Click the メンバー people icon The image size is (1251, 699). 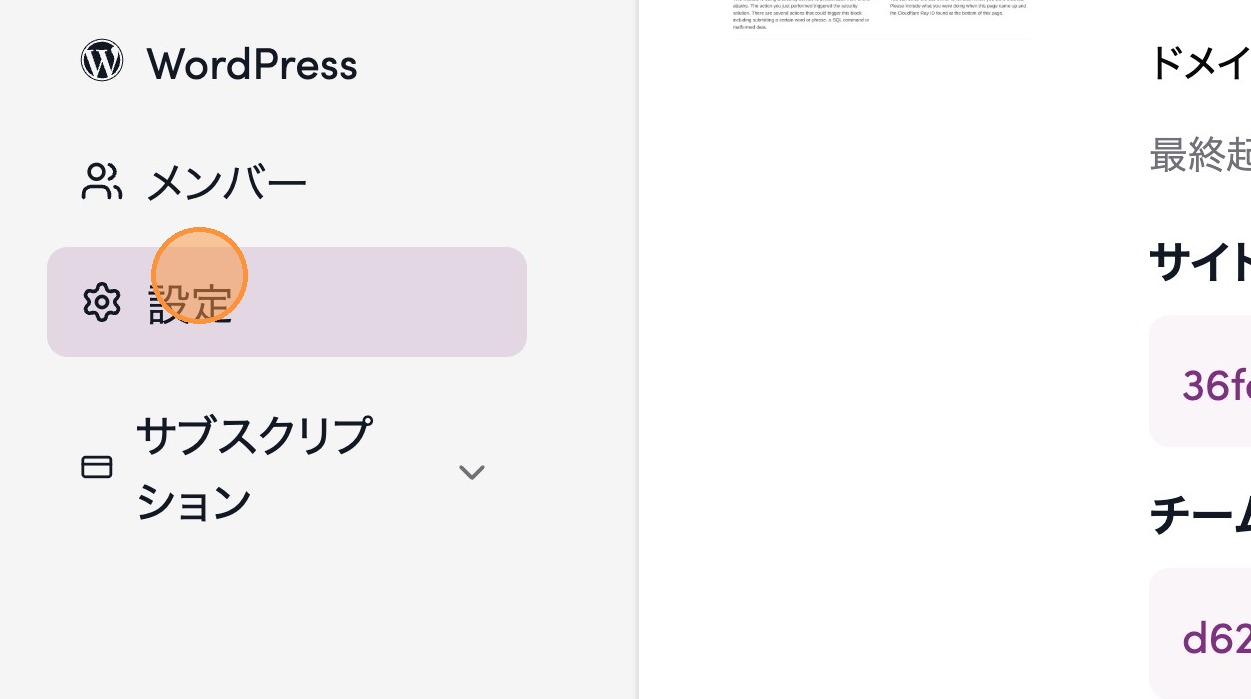point(101,182)
